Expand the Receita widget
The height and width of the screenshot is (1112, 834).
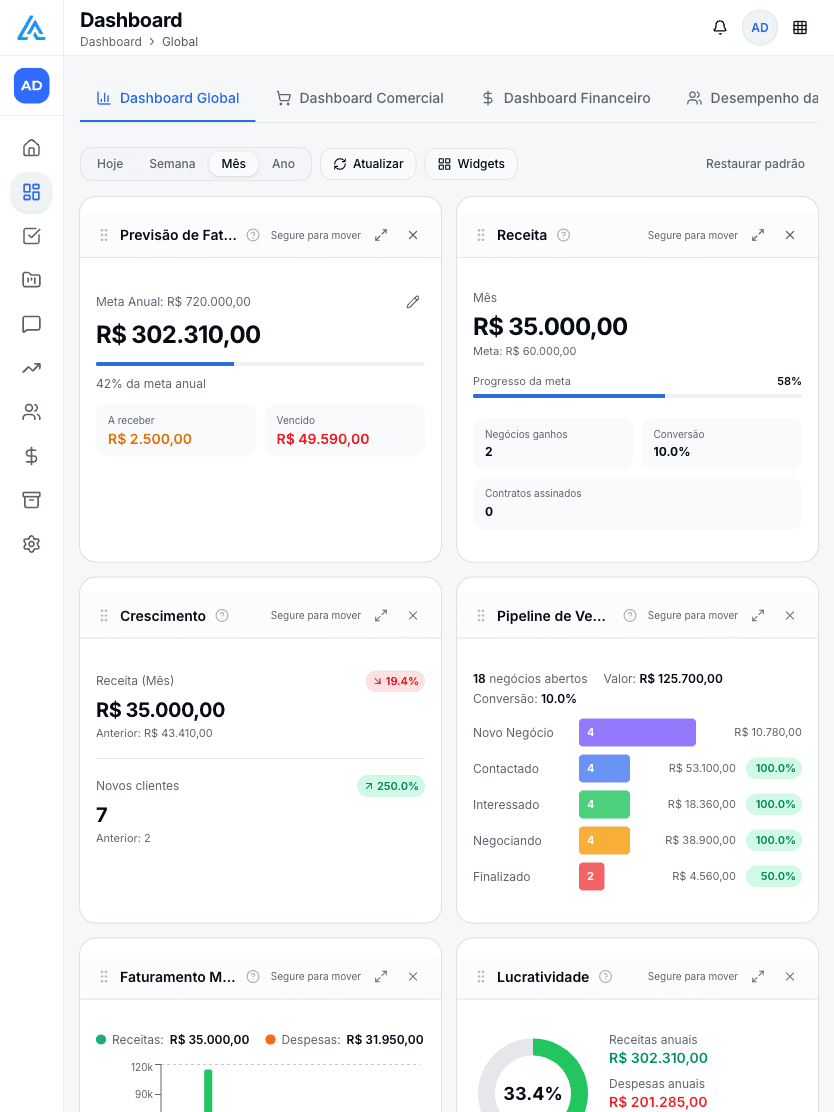click(758, 235)
